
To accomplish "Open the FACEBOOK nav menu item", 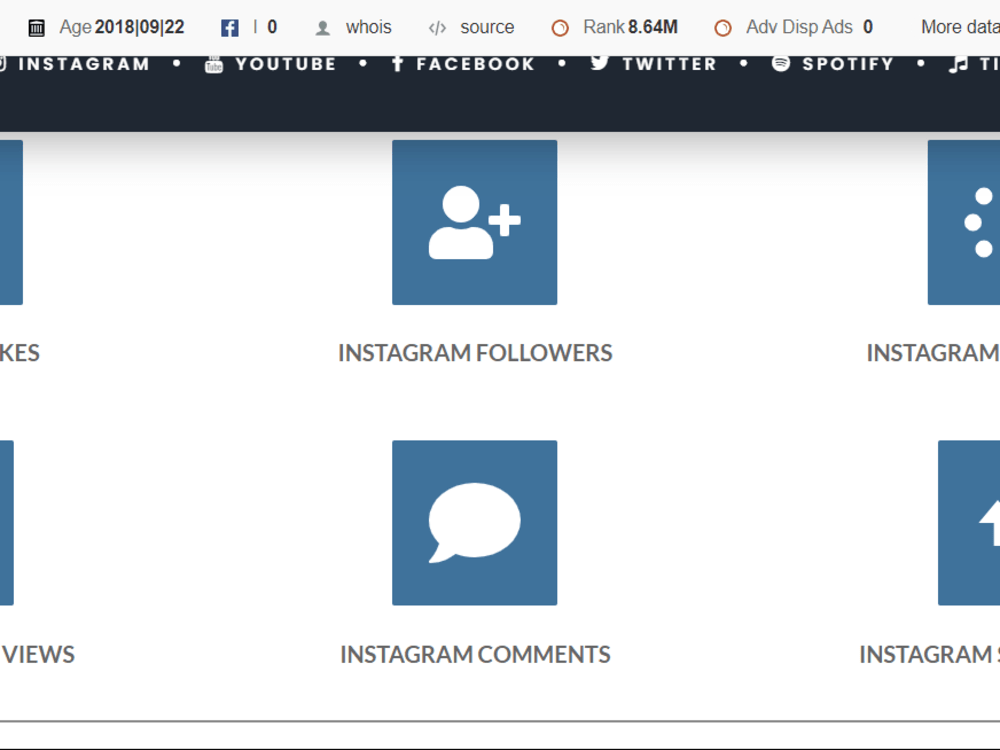I will pyautogui.click(x=475, y=64).
